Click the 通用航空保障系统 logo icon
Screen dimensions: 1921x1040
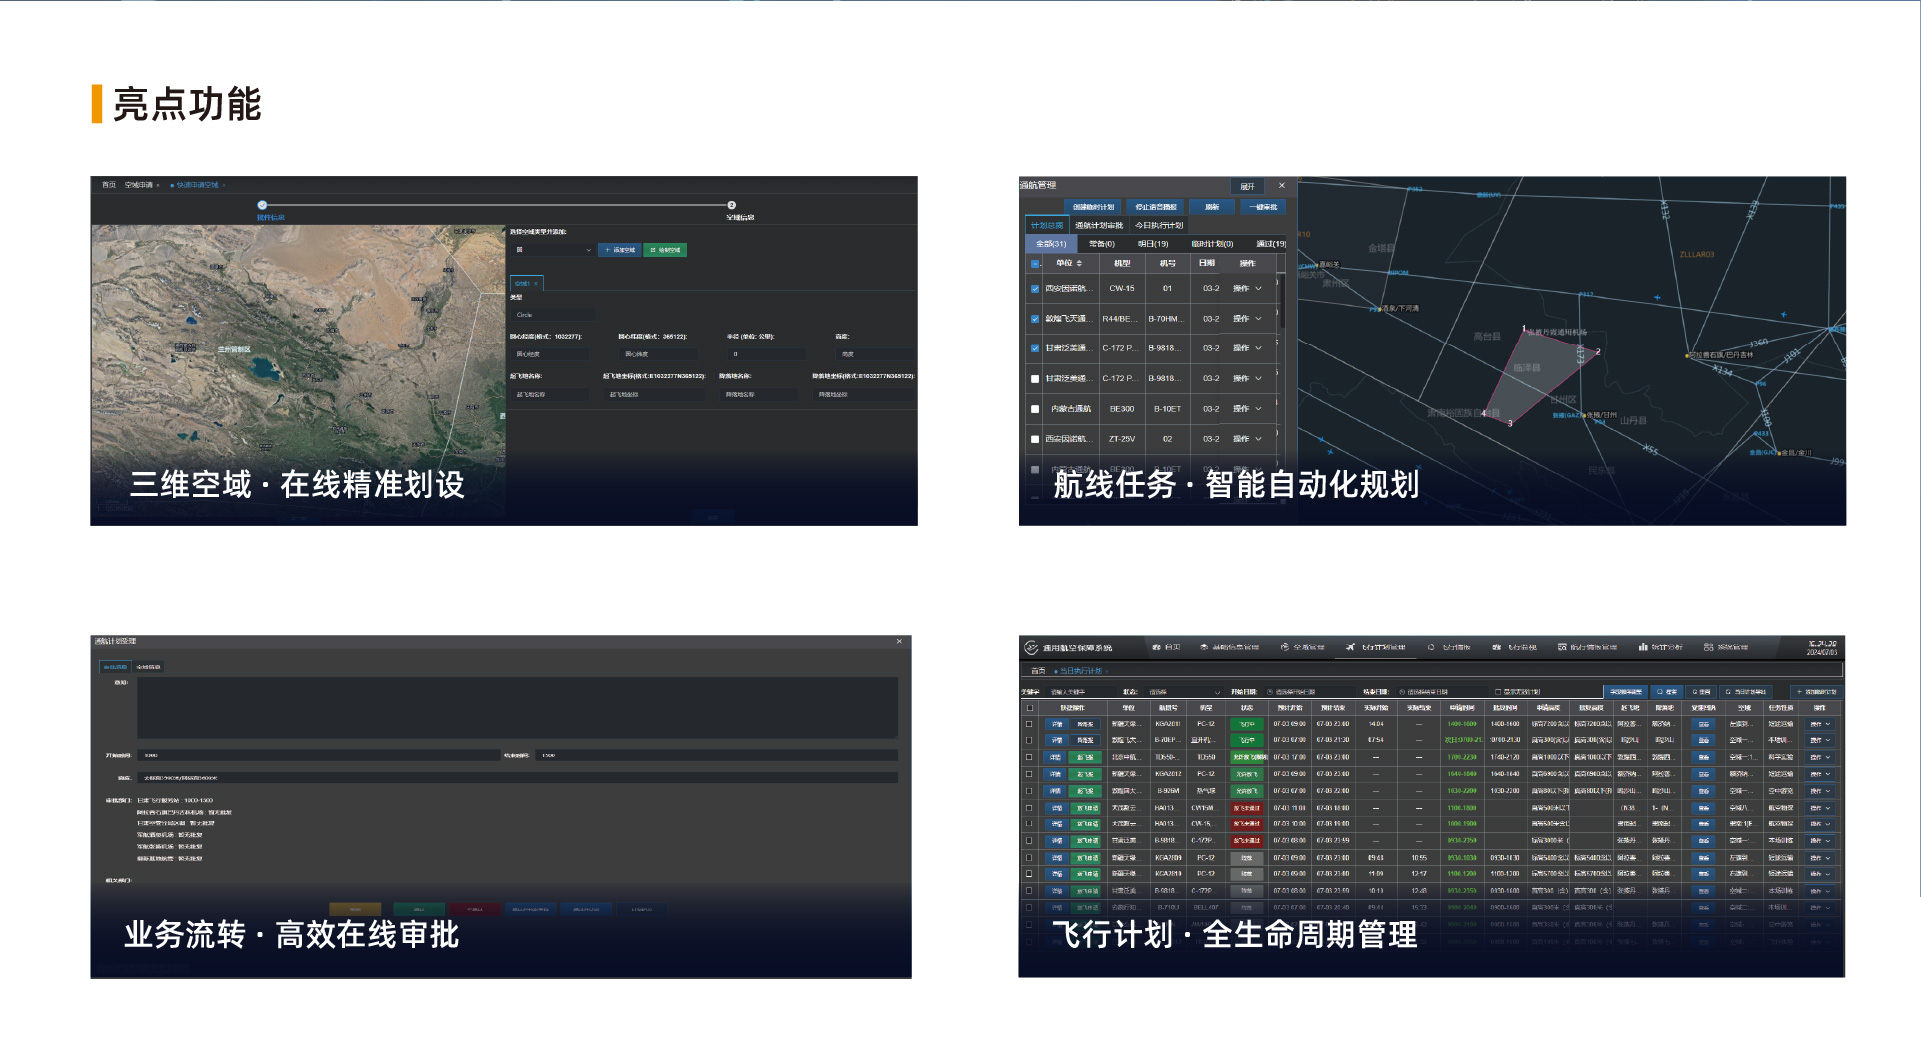click(1031, 648)
